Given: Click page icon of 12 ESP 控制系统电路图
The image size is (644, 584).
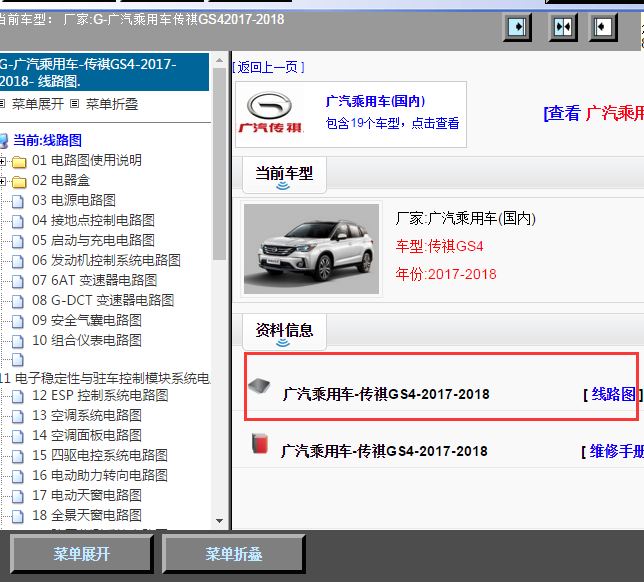Looking at the screenshot, I should click(17, 397).
